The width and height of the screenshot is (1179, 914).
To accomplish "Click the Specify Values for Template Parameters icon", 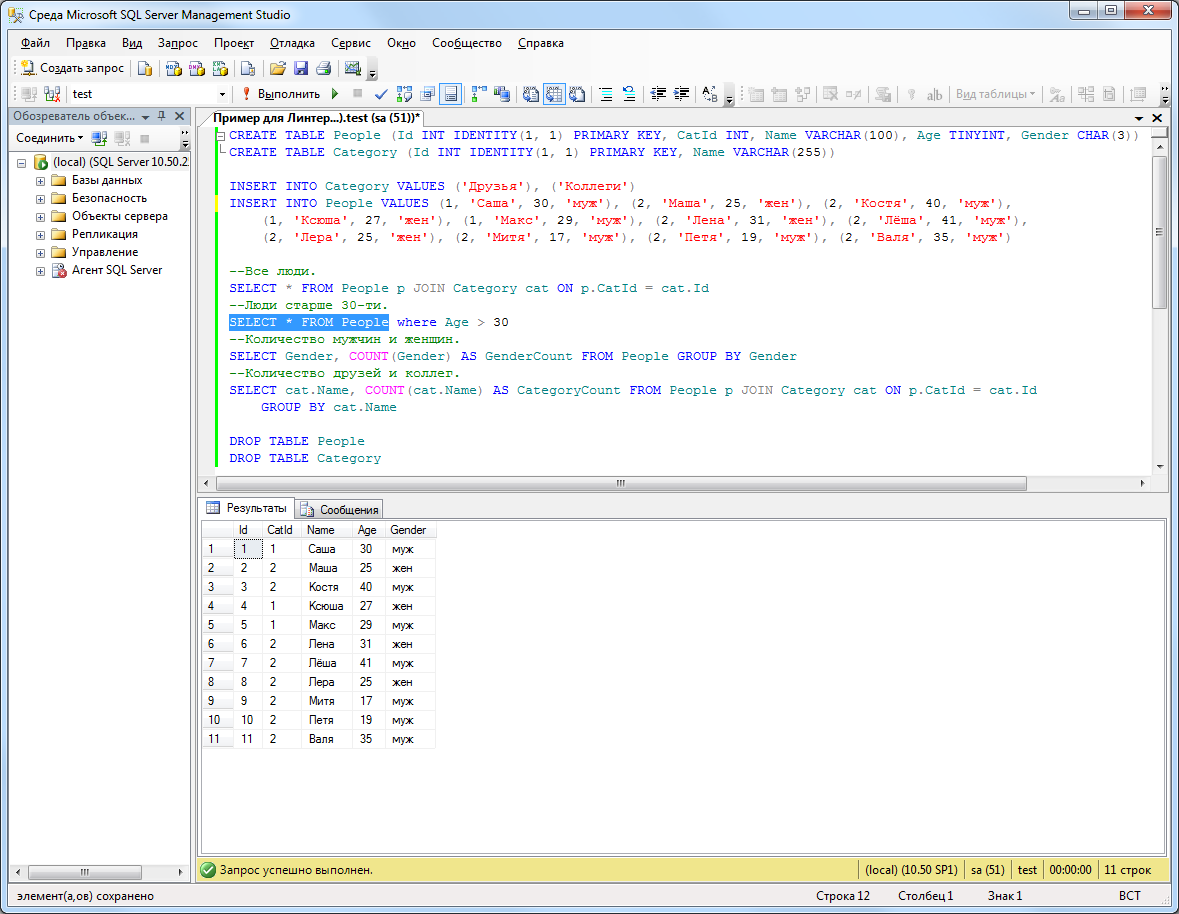I will pyautogui.click(x=710, y=94).
